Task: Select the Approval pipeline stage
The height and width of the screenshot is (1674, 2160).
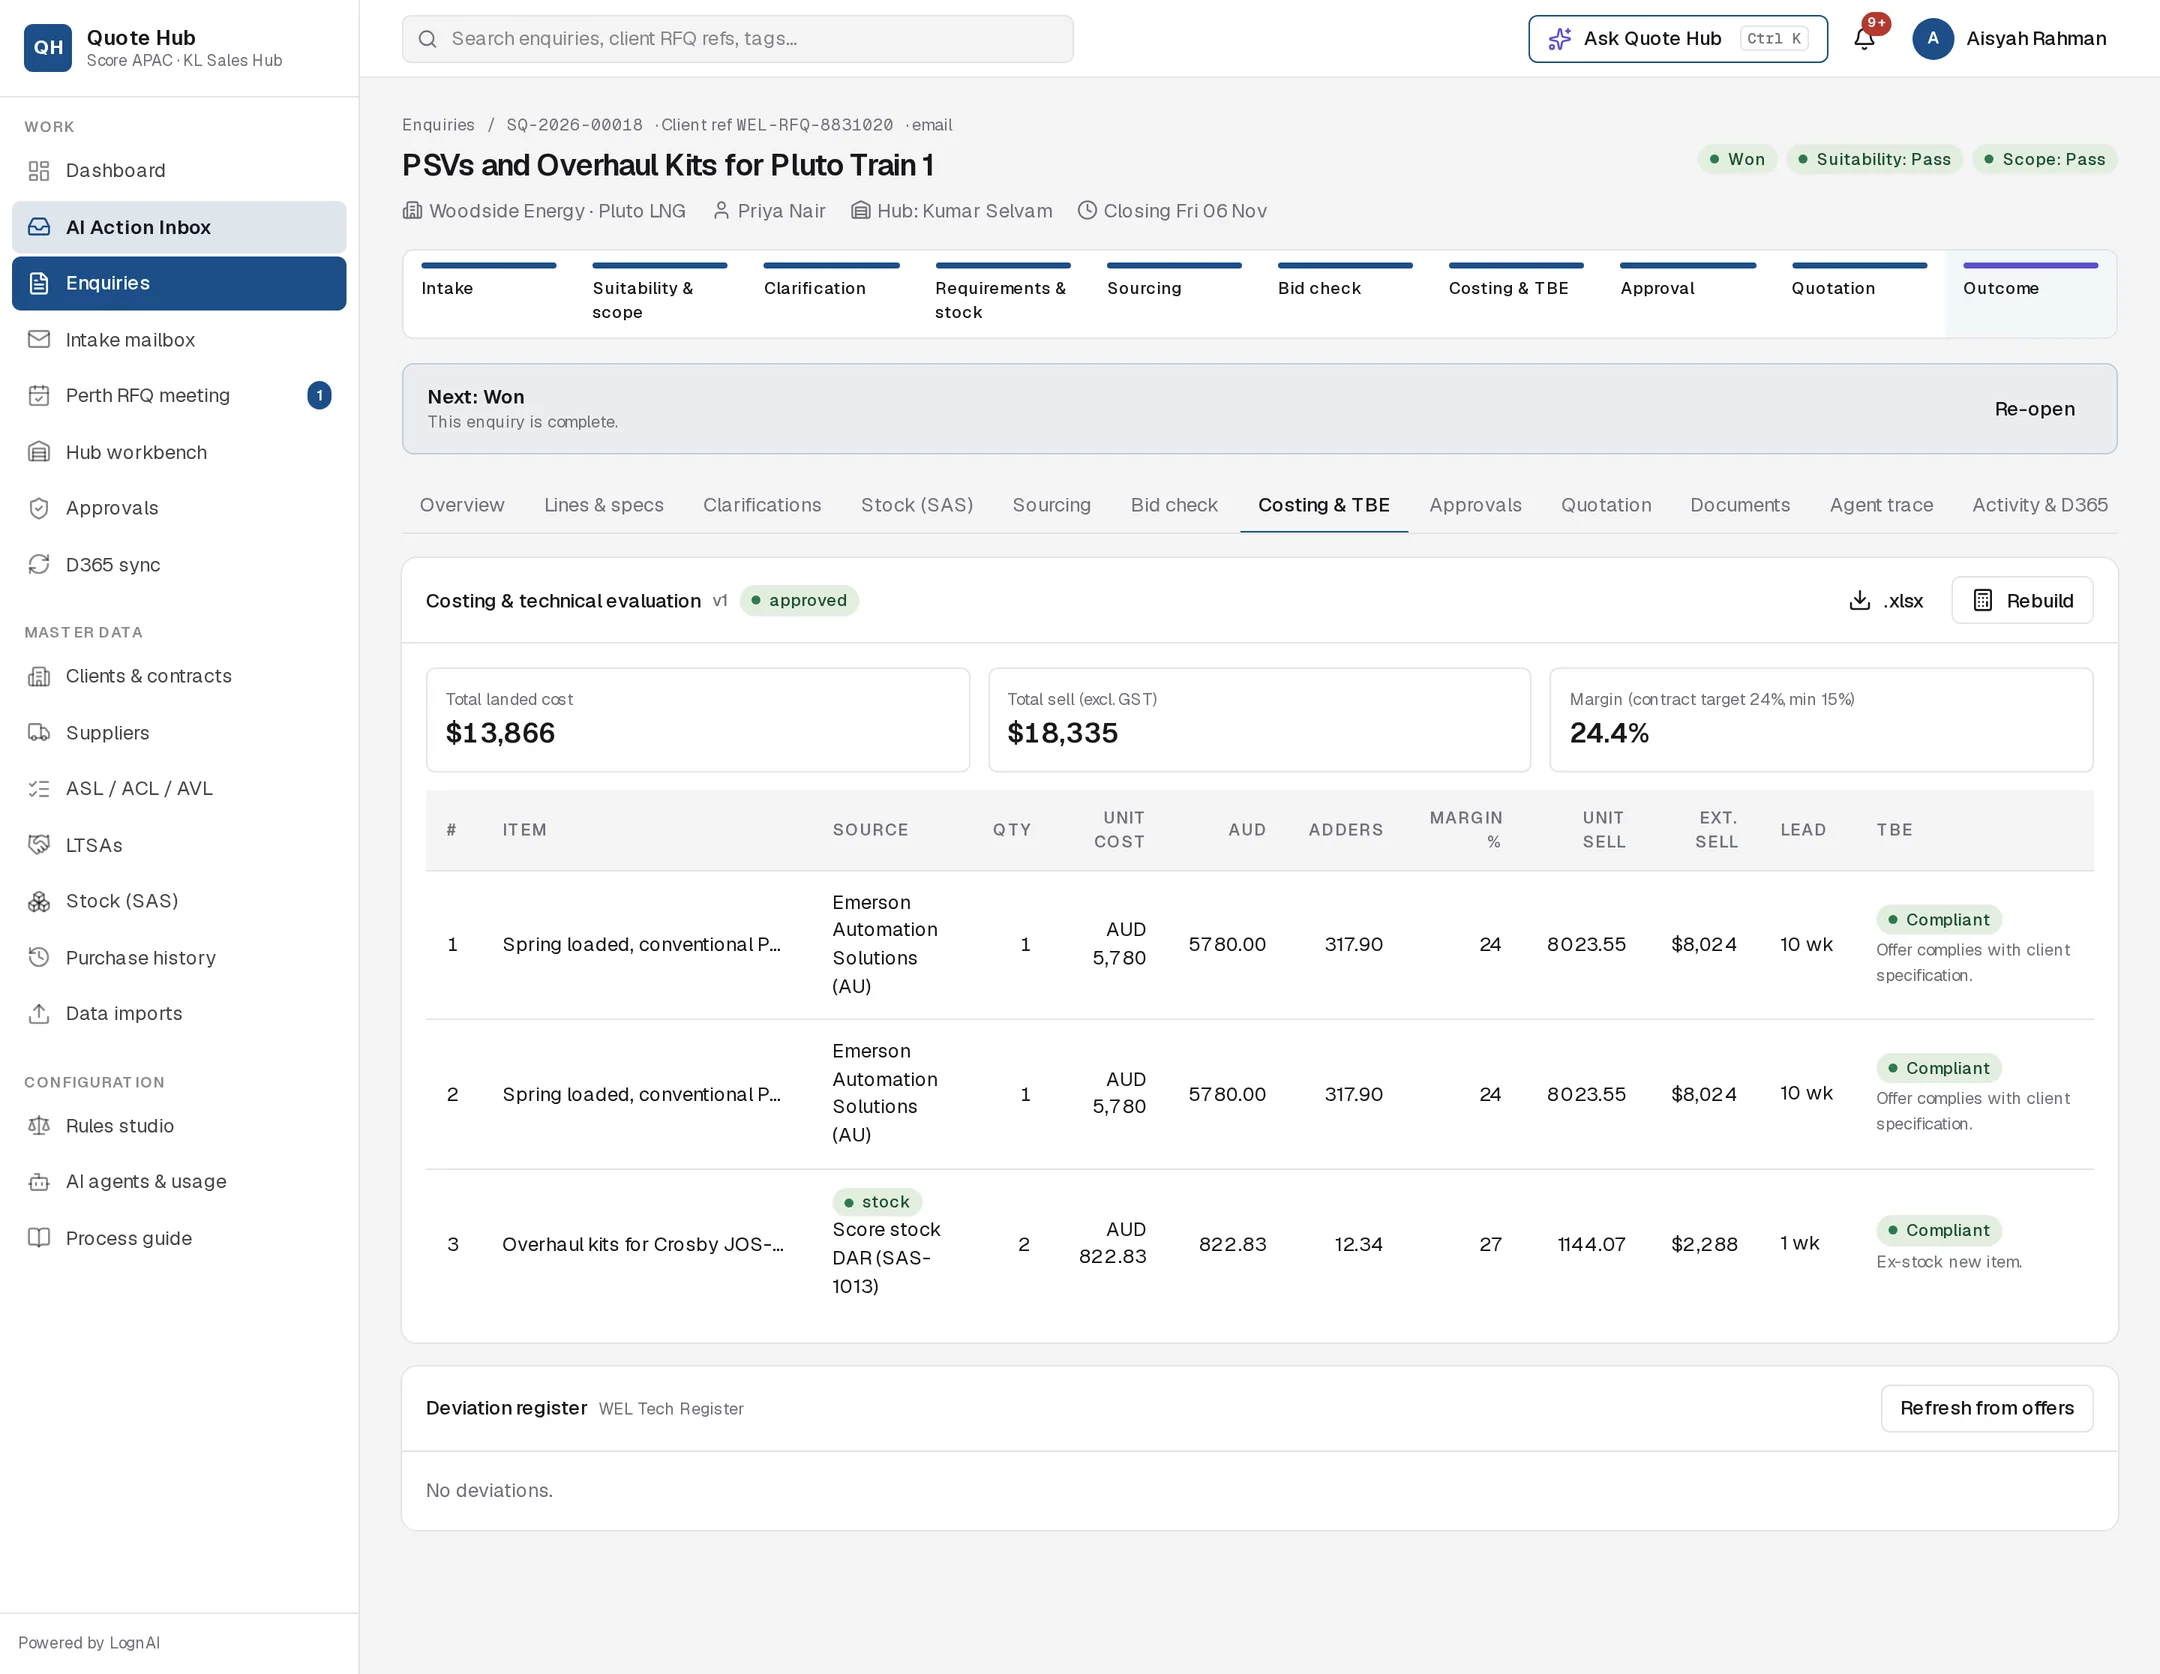Action: (1687, 294)
